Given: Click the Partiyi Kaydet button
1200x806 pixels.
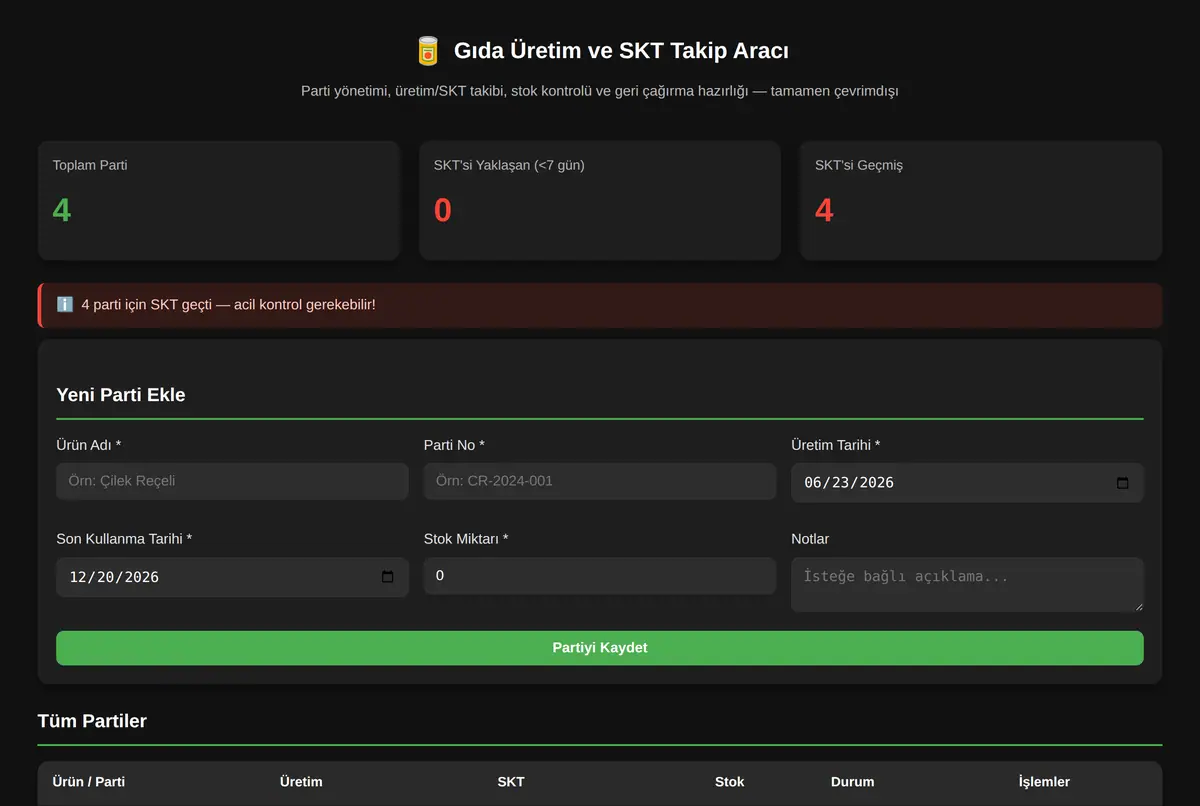Looking at the screenshot, I should pyautogui.click(x=600, y=648).
